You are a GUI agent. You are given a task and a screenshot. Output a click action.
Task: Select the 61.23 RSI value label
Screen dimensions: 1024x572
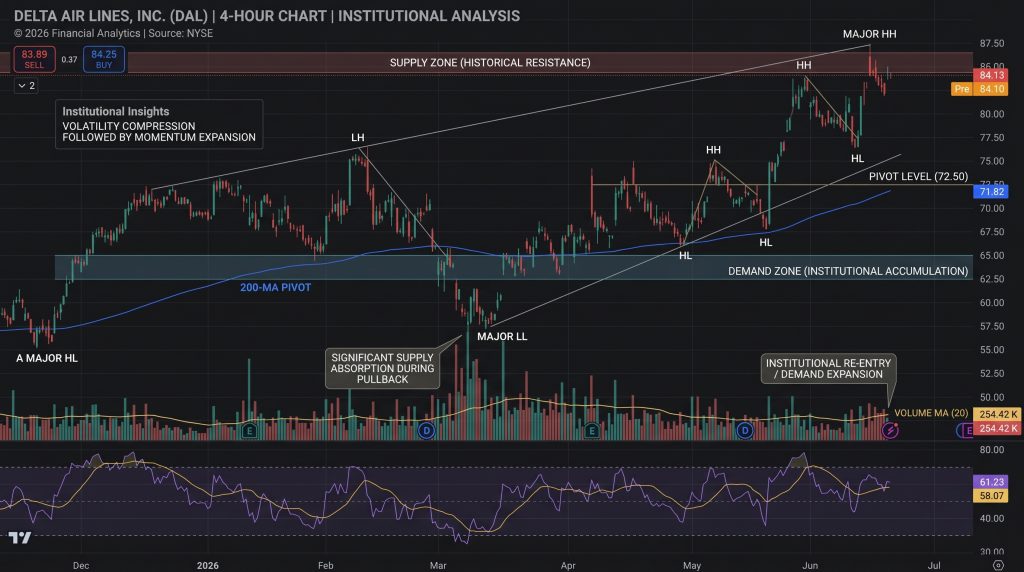tap(991, 482)
